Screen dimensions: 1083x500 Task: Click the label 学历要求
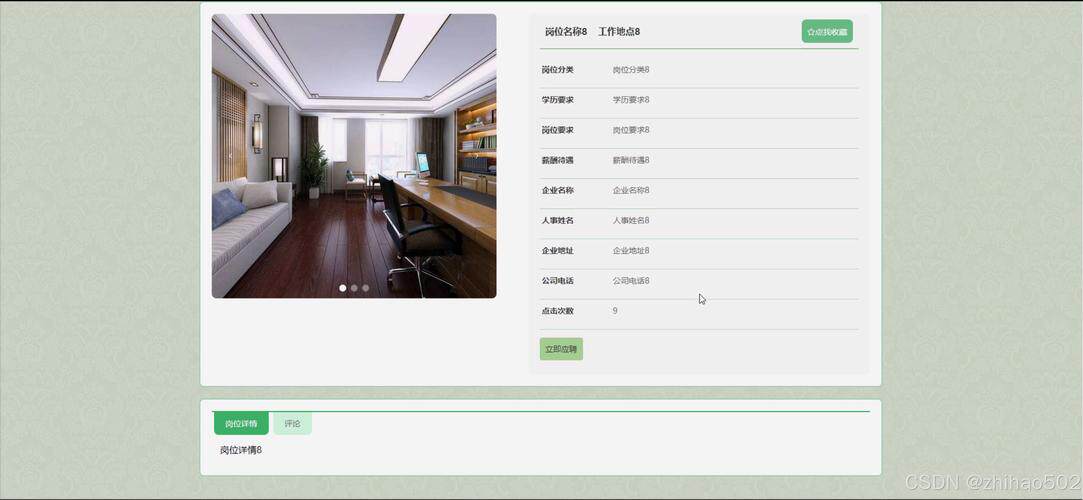(x=557, y=100)
